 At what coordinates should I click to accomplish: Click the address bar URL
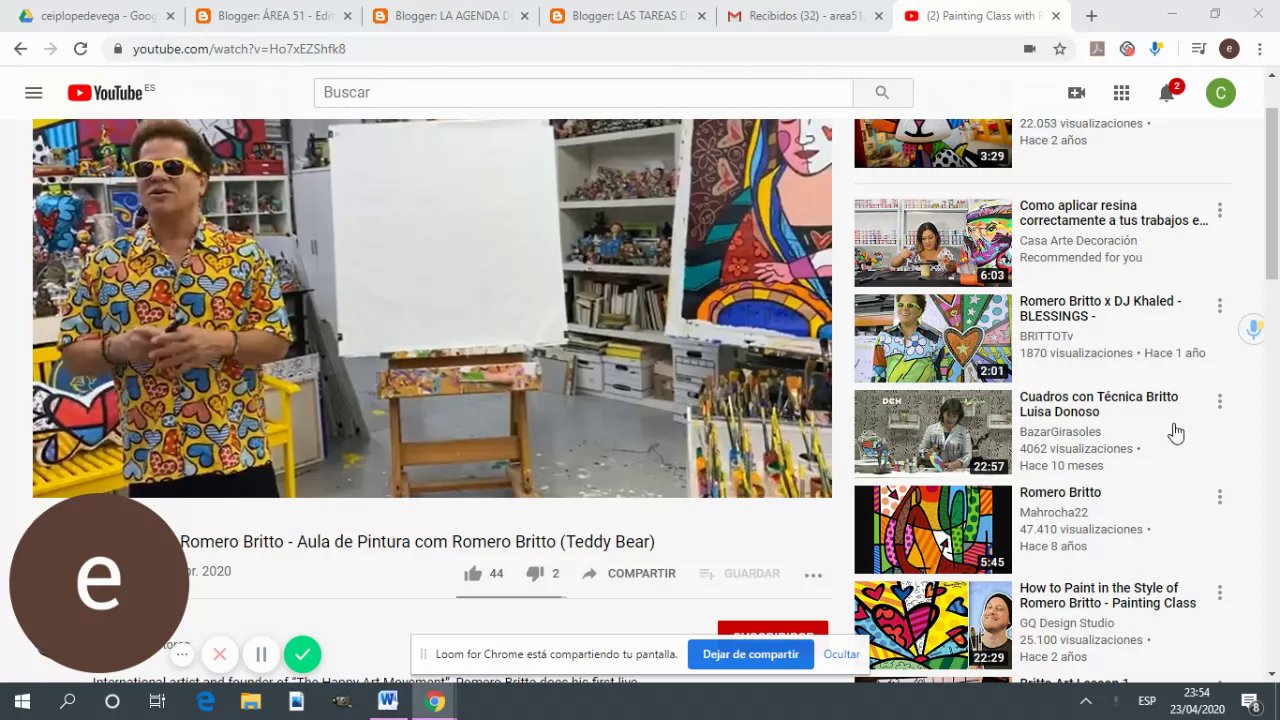coord(239,48)
